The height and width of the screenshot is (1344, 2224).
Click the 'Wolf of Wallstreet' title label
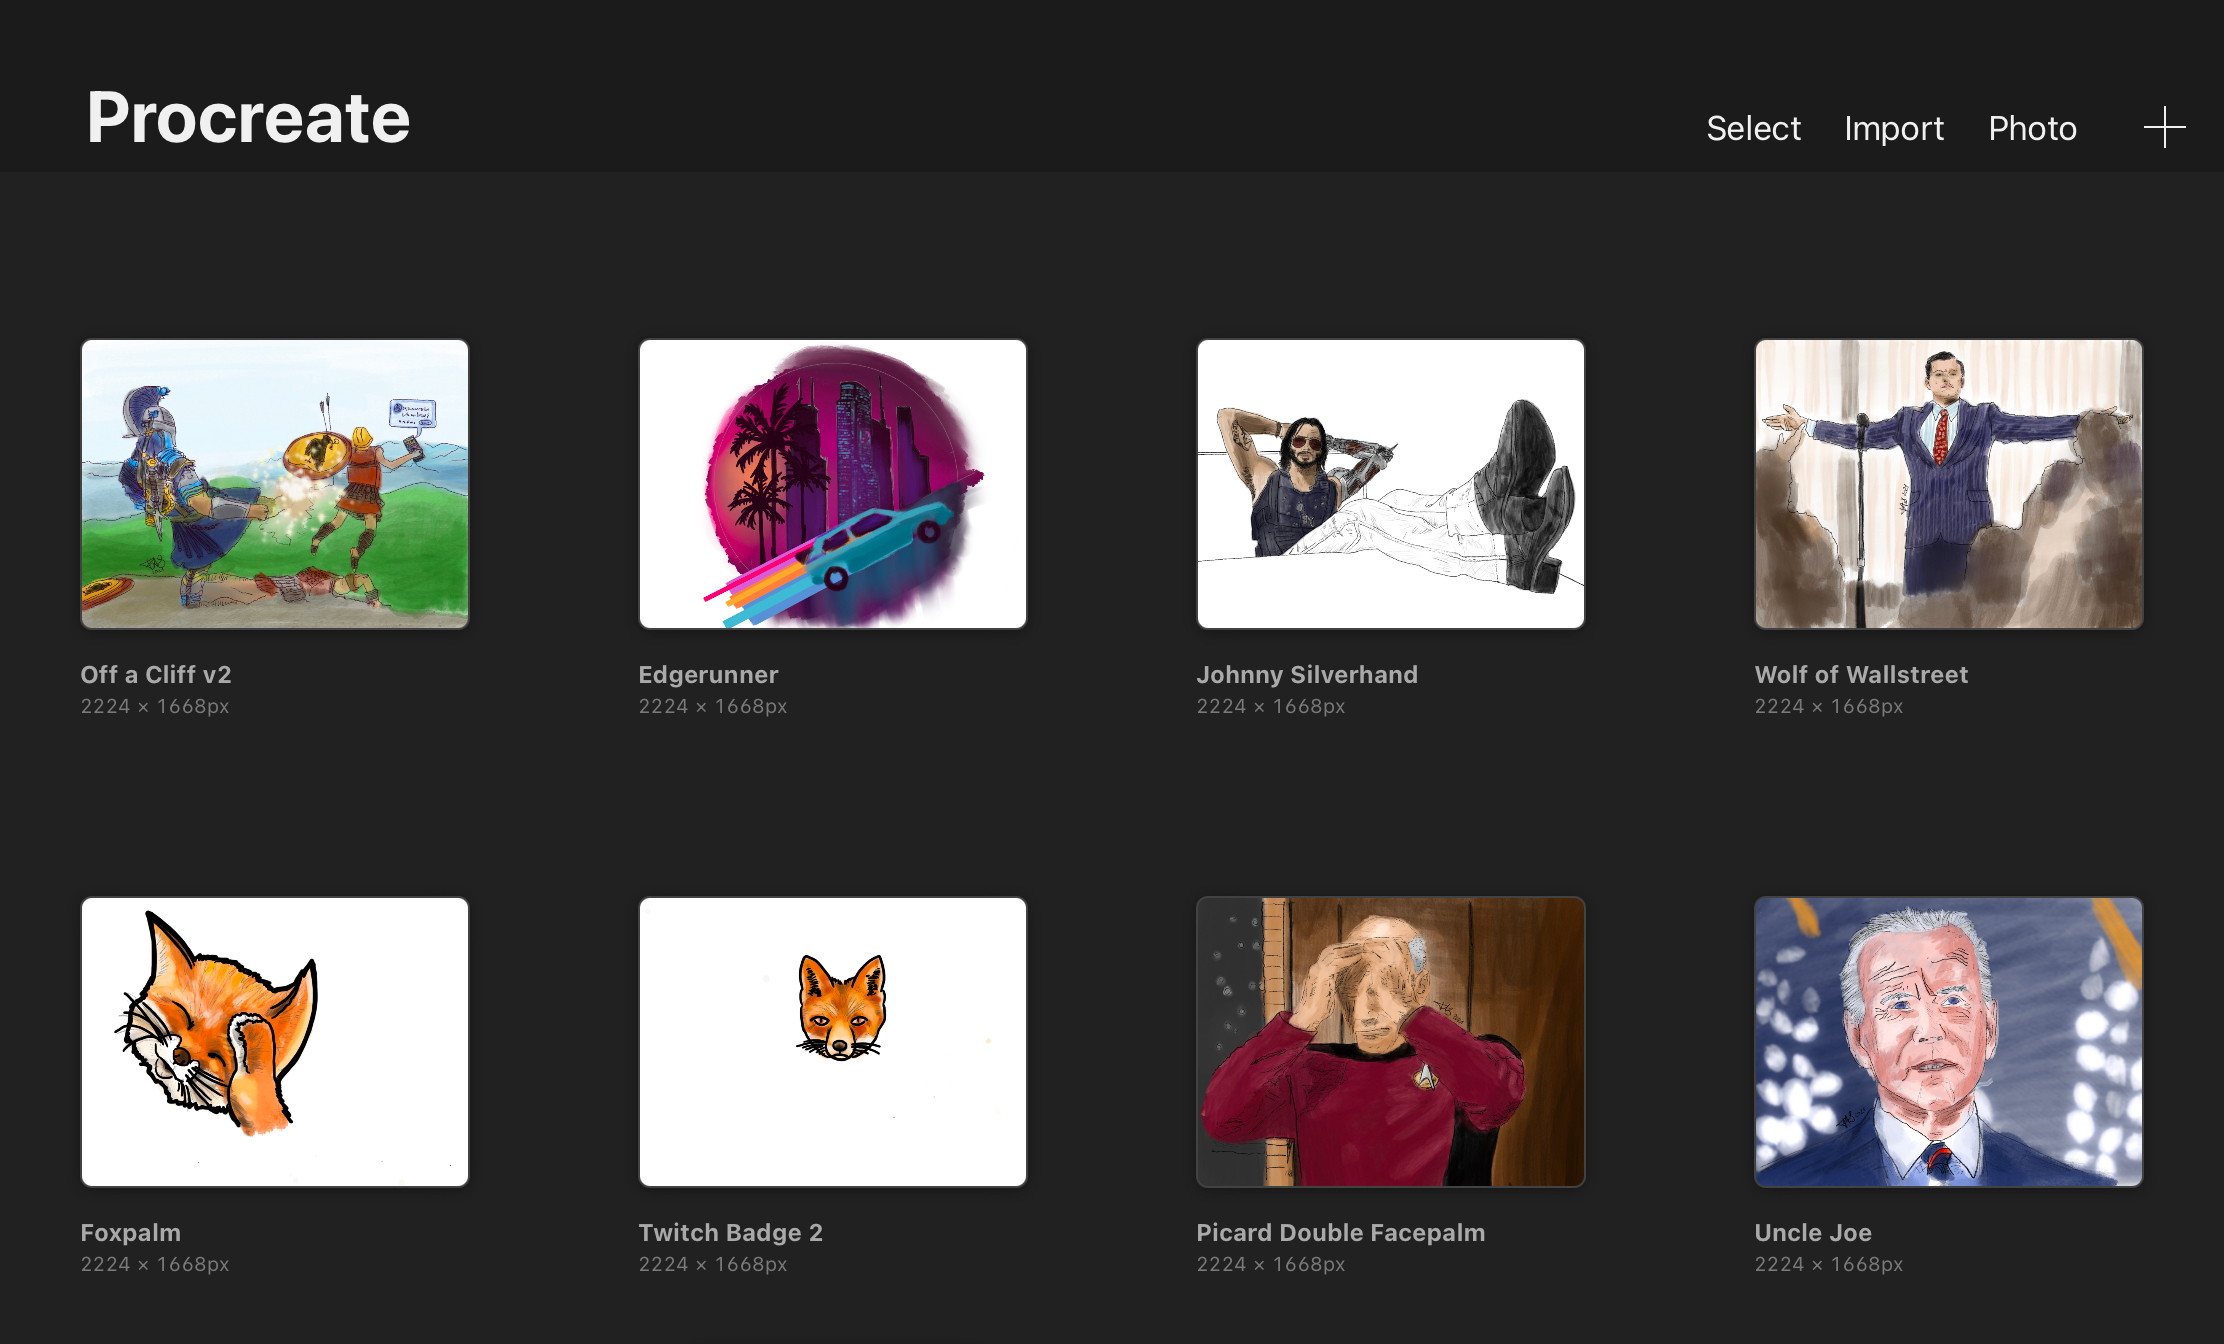point(1861,675)
